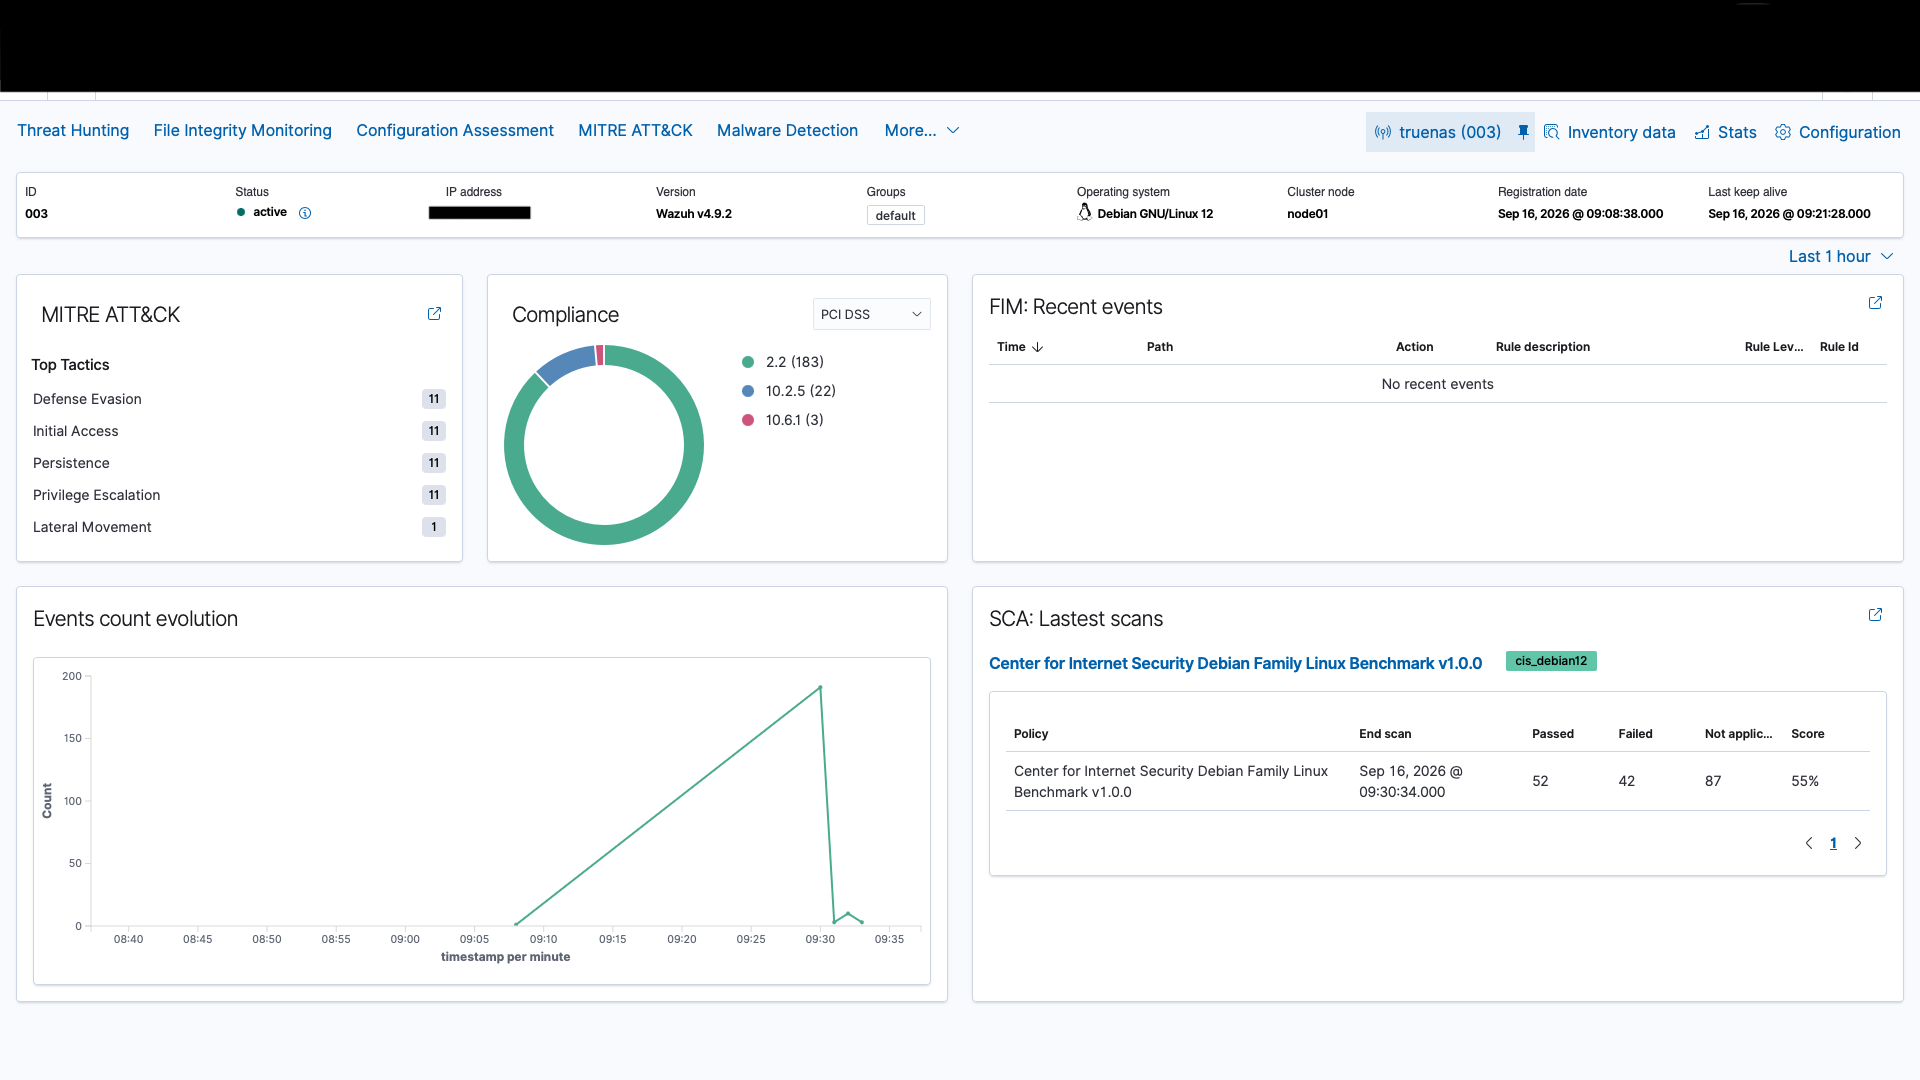
Task: Click the pin icon next to truenas (003)
Action: (1523, 132)
